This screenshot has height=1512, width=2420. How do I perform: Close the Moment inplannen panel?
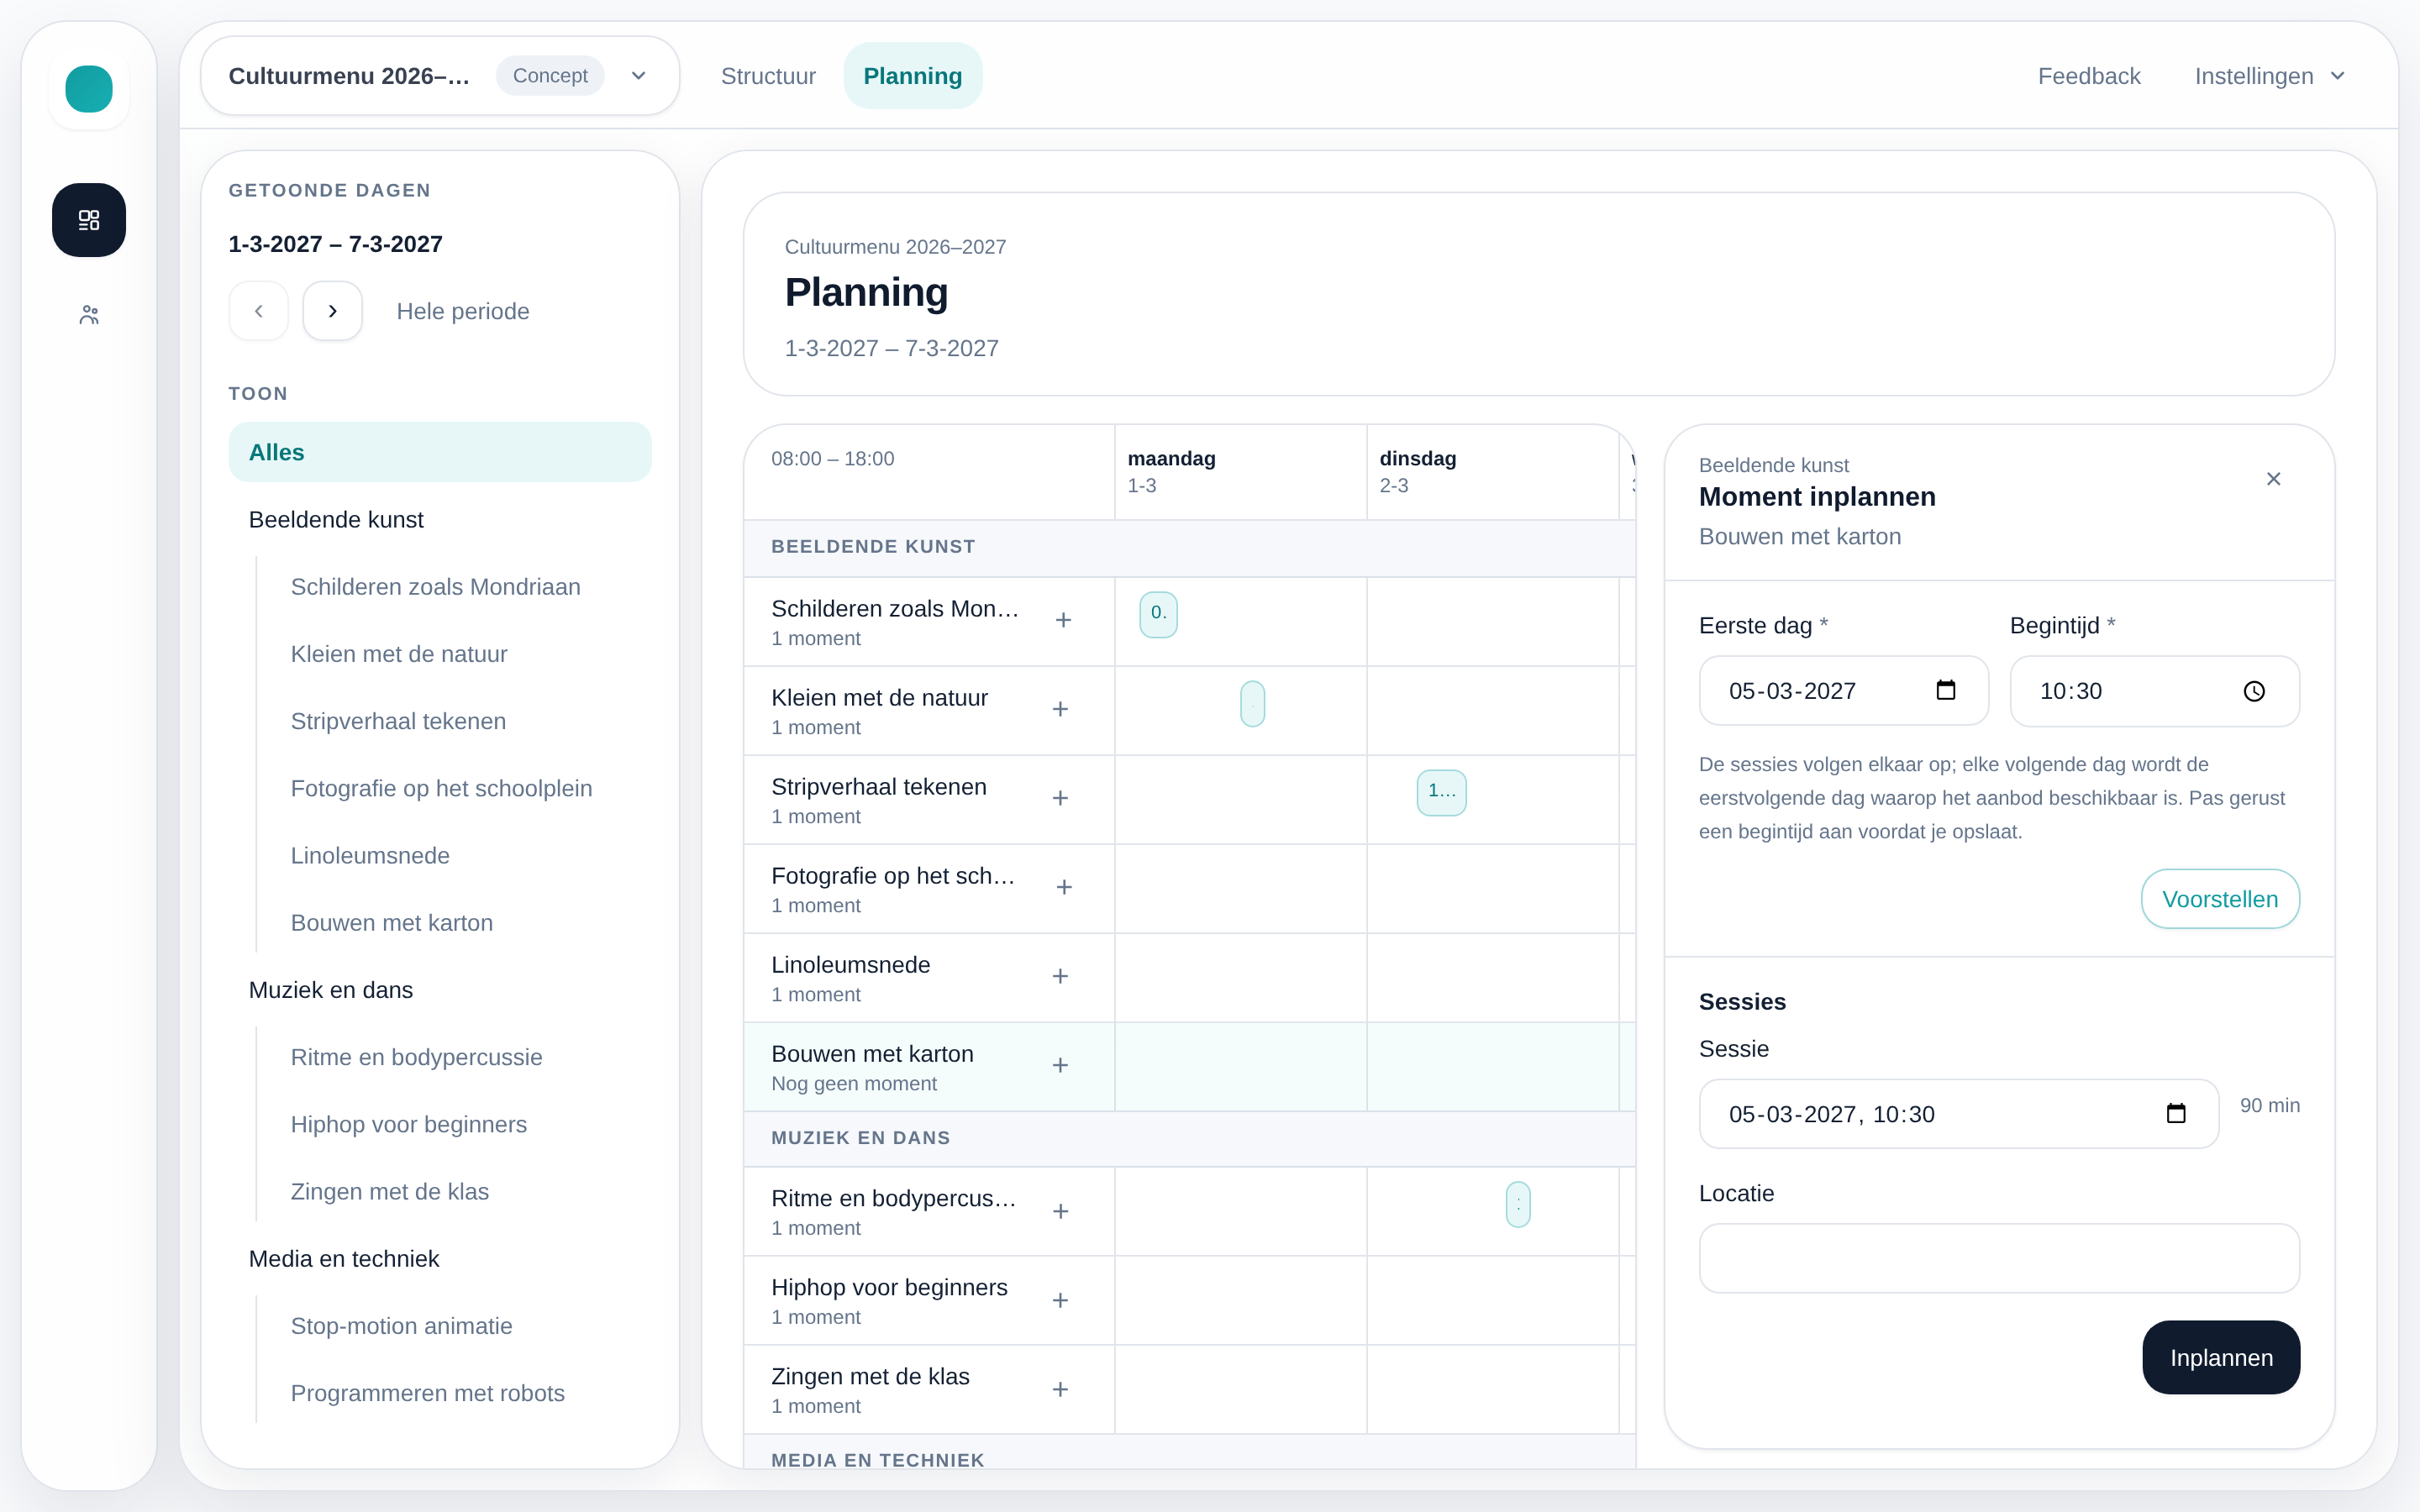click(2273, 479)
